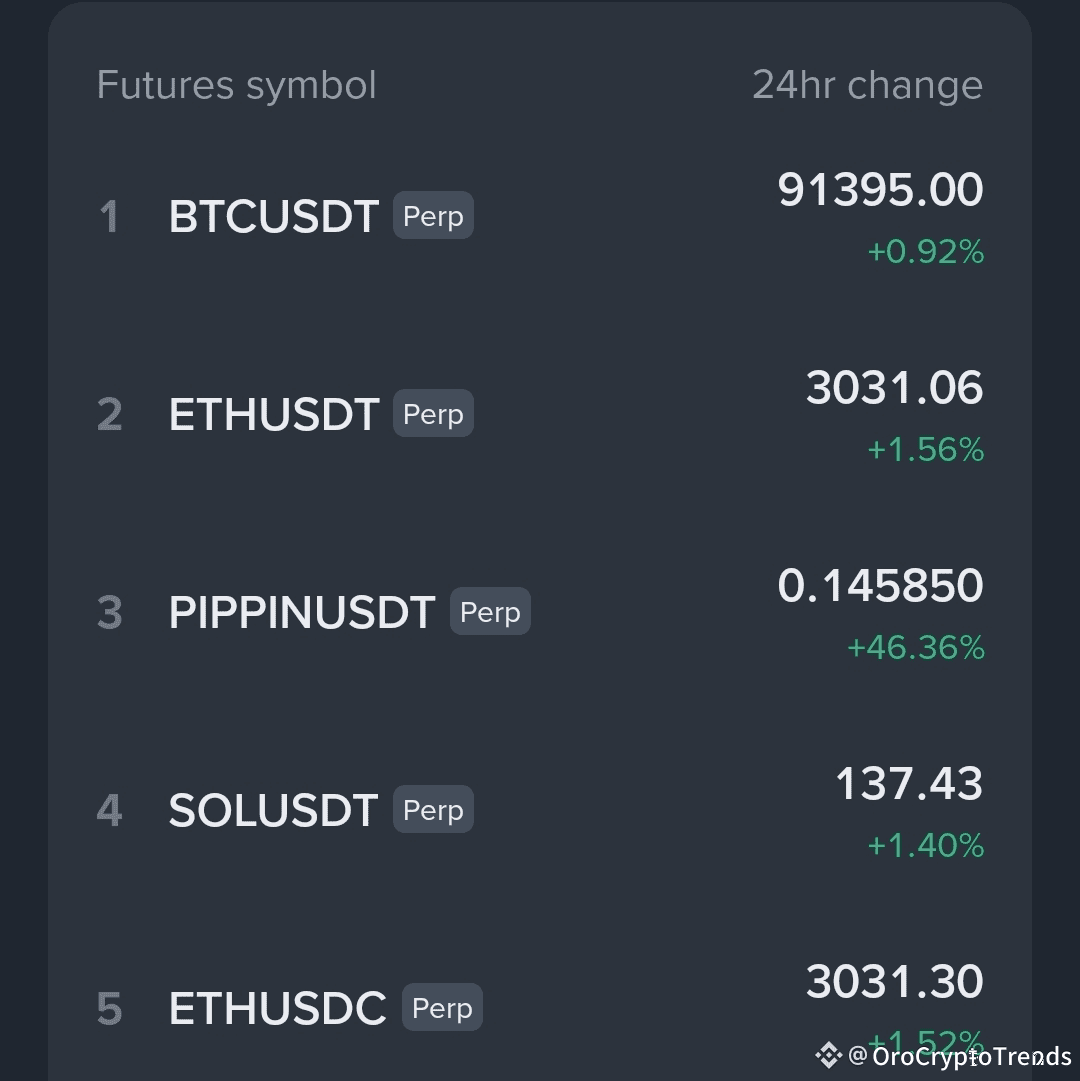Open the ETHUSDT futures symbol
This screenshot has width=1080, height=1081.
(x=273, y=414)
